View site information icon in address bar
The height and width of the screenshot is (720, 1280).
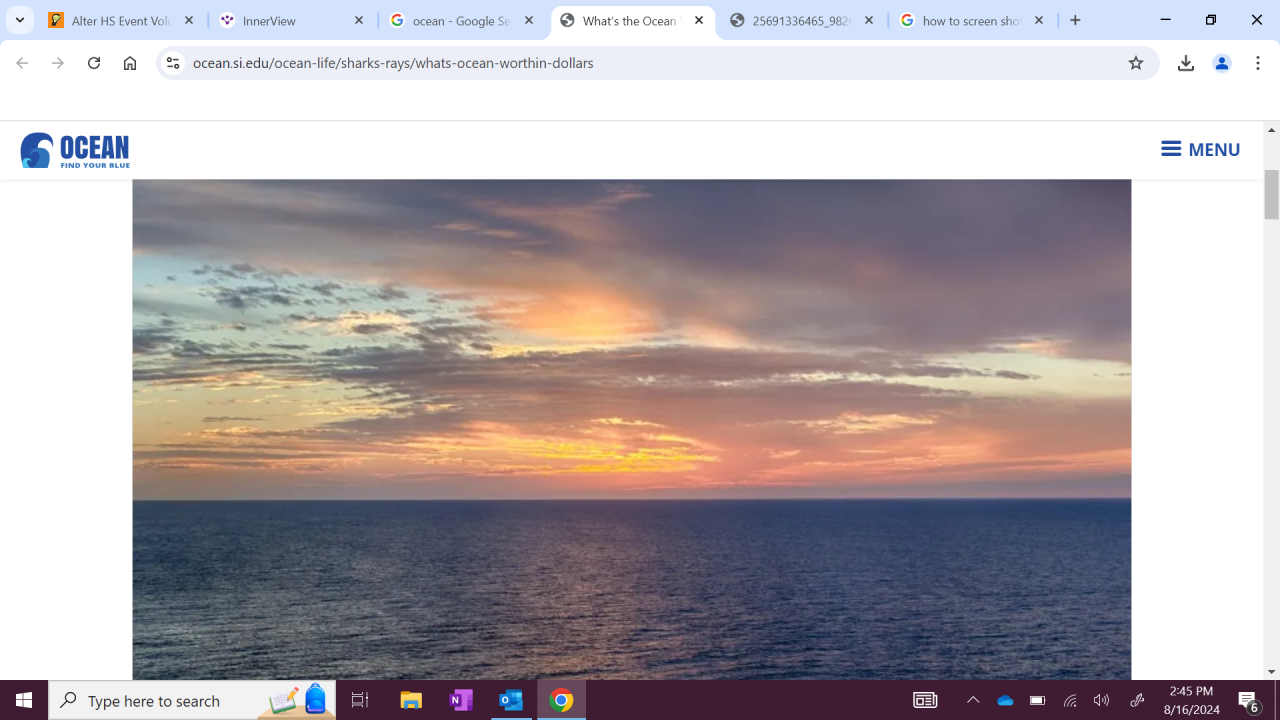click(173, 63)
